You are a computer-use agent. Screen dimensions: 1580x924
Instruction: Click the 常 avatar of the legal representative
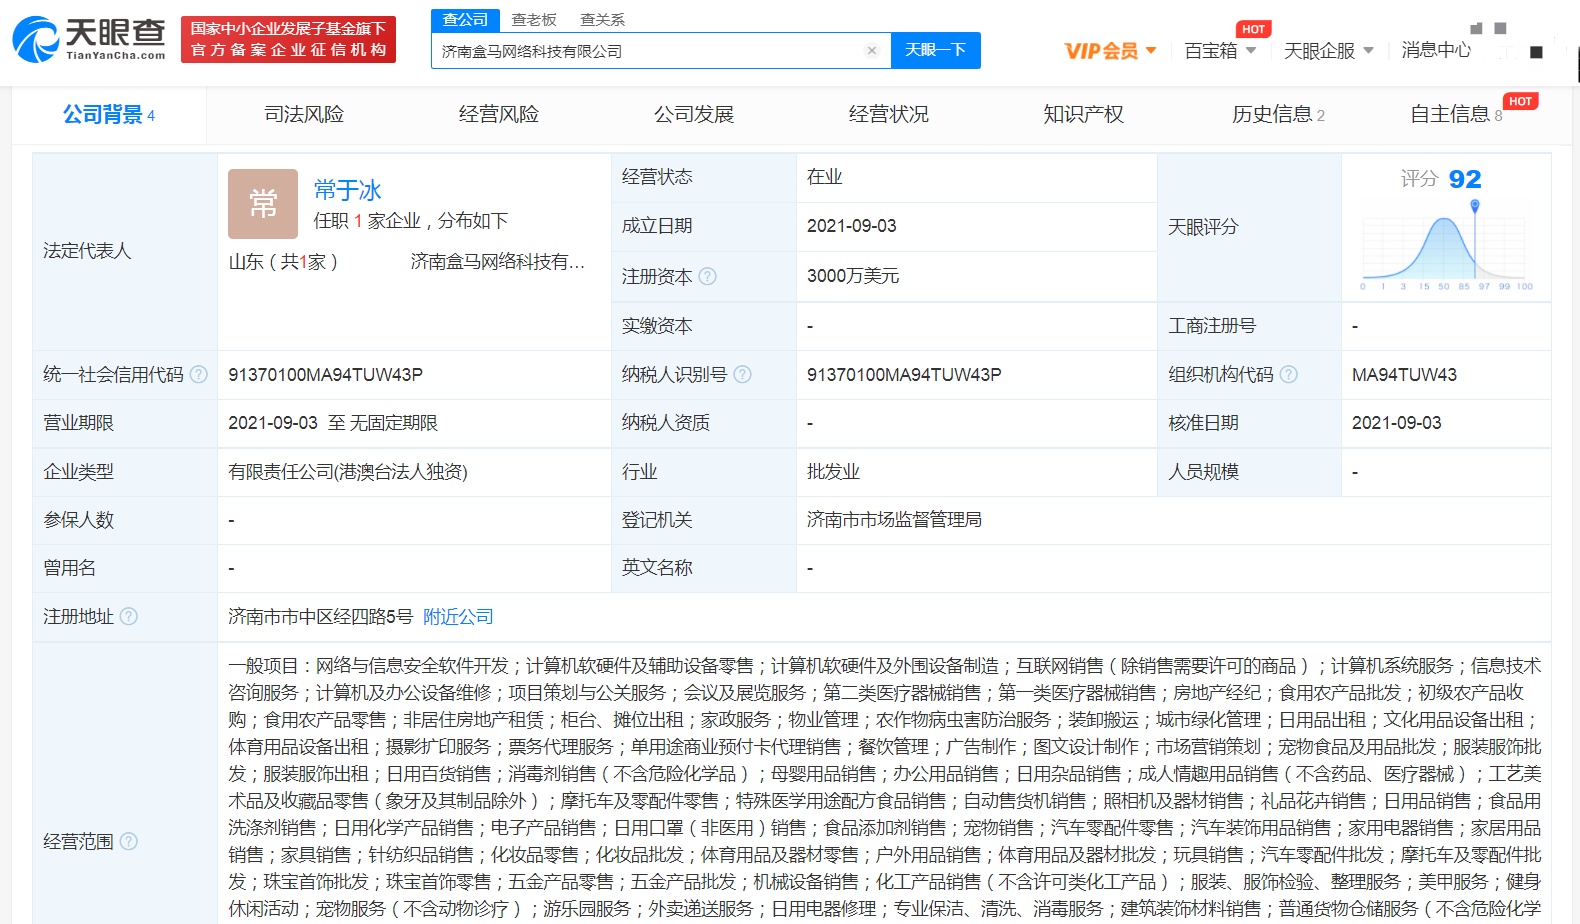point(263,204)
